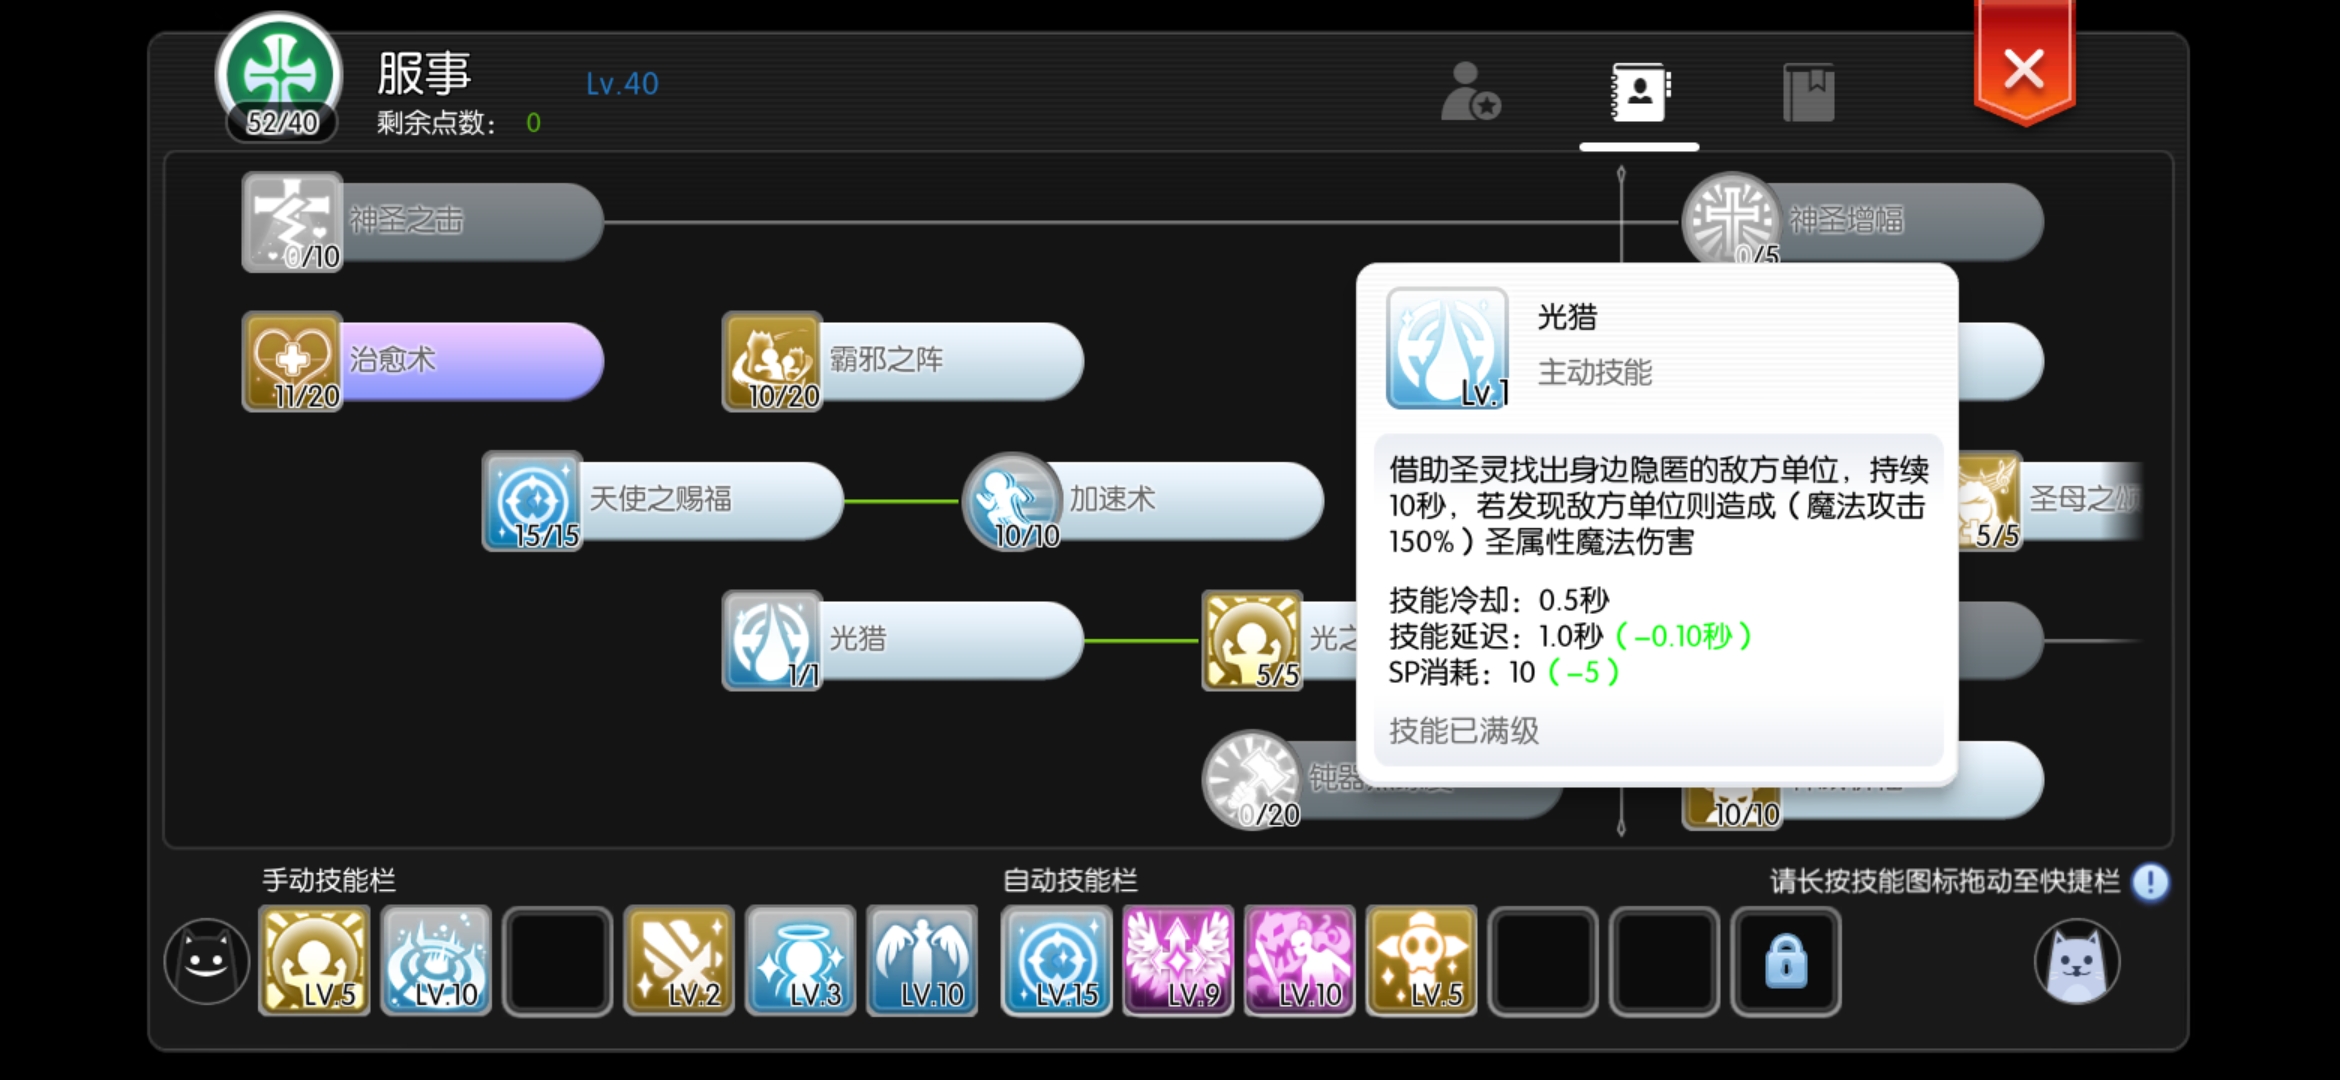Viewport: 2340px width, 1080px height.
Task: Tap the 神圣之击 skill icon
Action: 292,222
